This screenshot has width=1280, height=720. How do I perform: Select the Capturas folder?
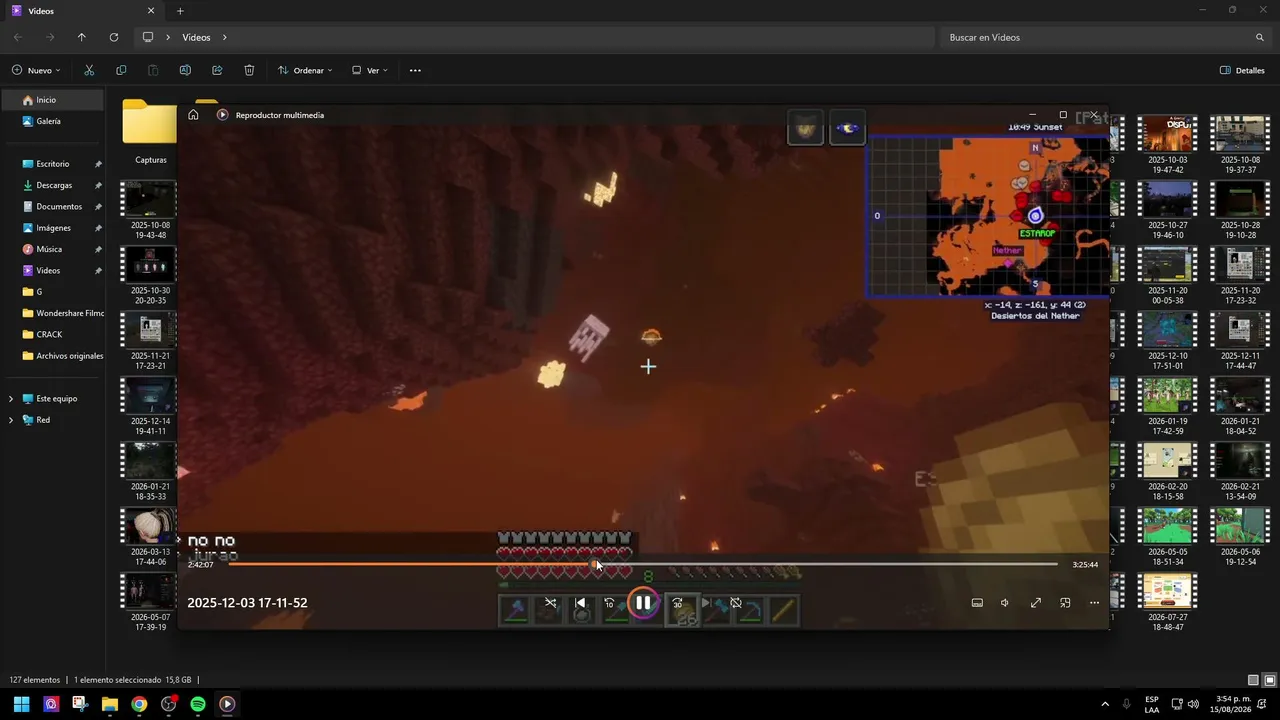click(x=150, y=132)
